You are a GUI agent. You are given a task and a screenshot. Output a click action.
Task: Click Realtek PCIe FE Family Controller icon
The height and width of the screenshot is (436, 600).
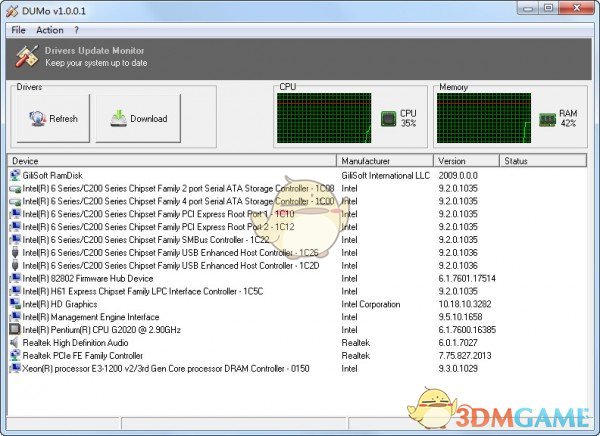pos(15,355)
